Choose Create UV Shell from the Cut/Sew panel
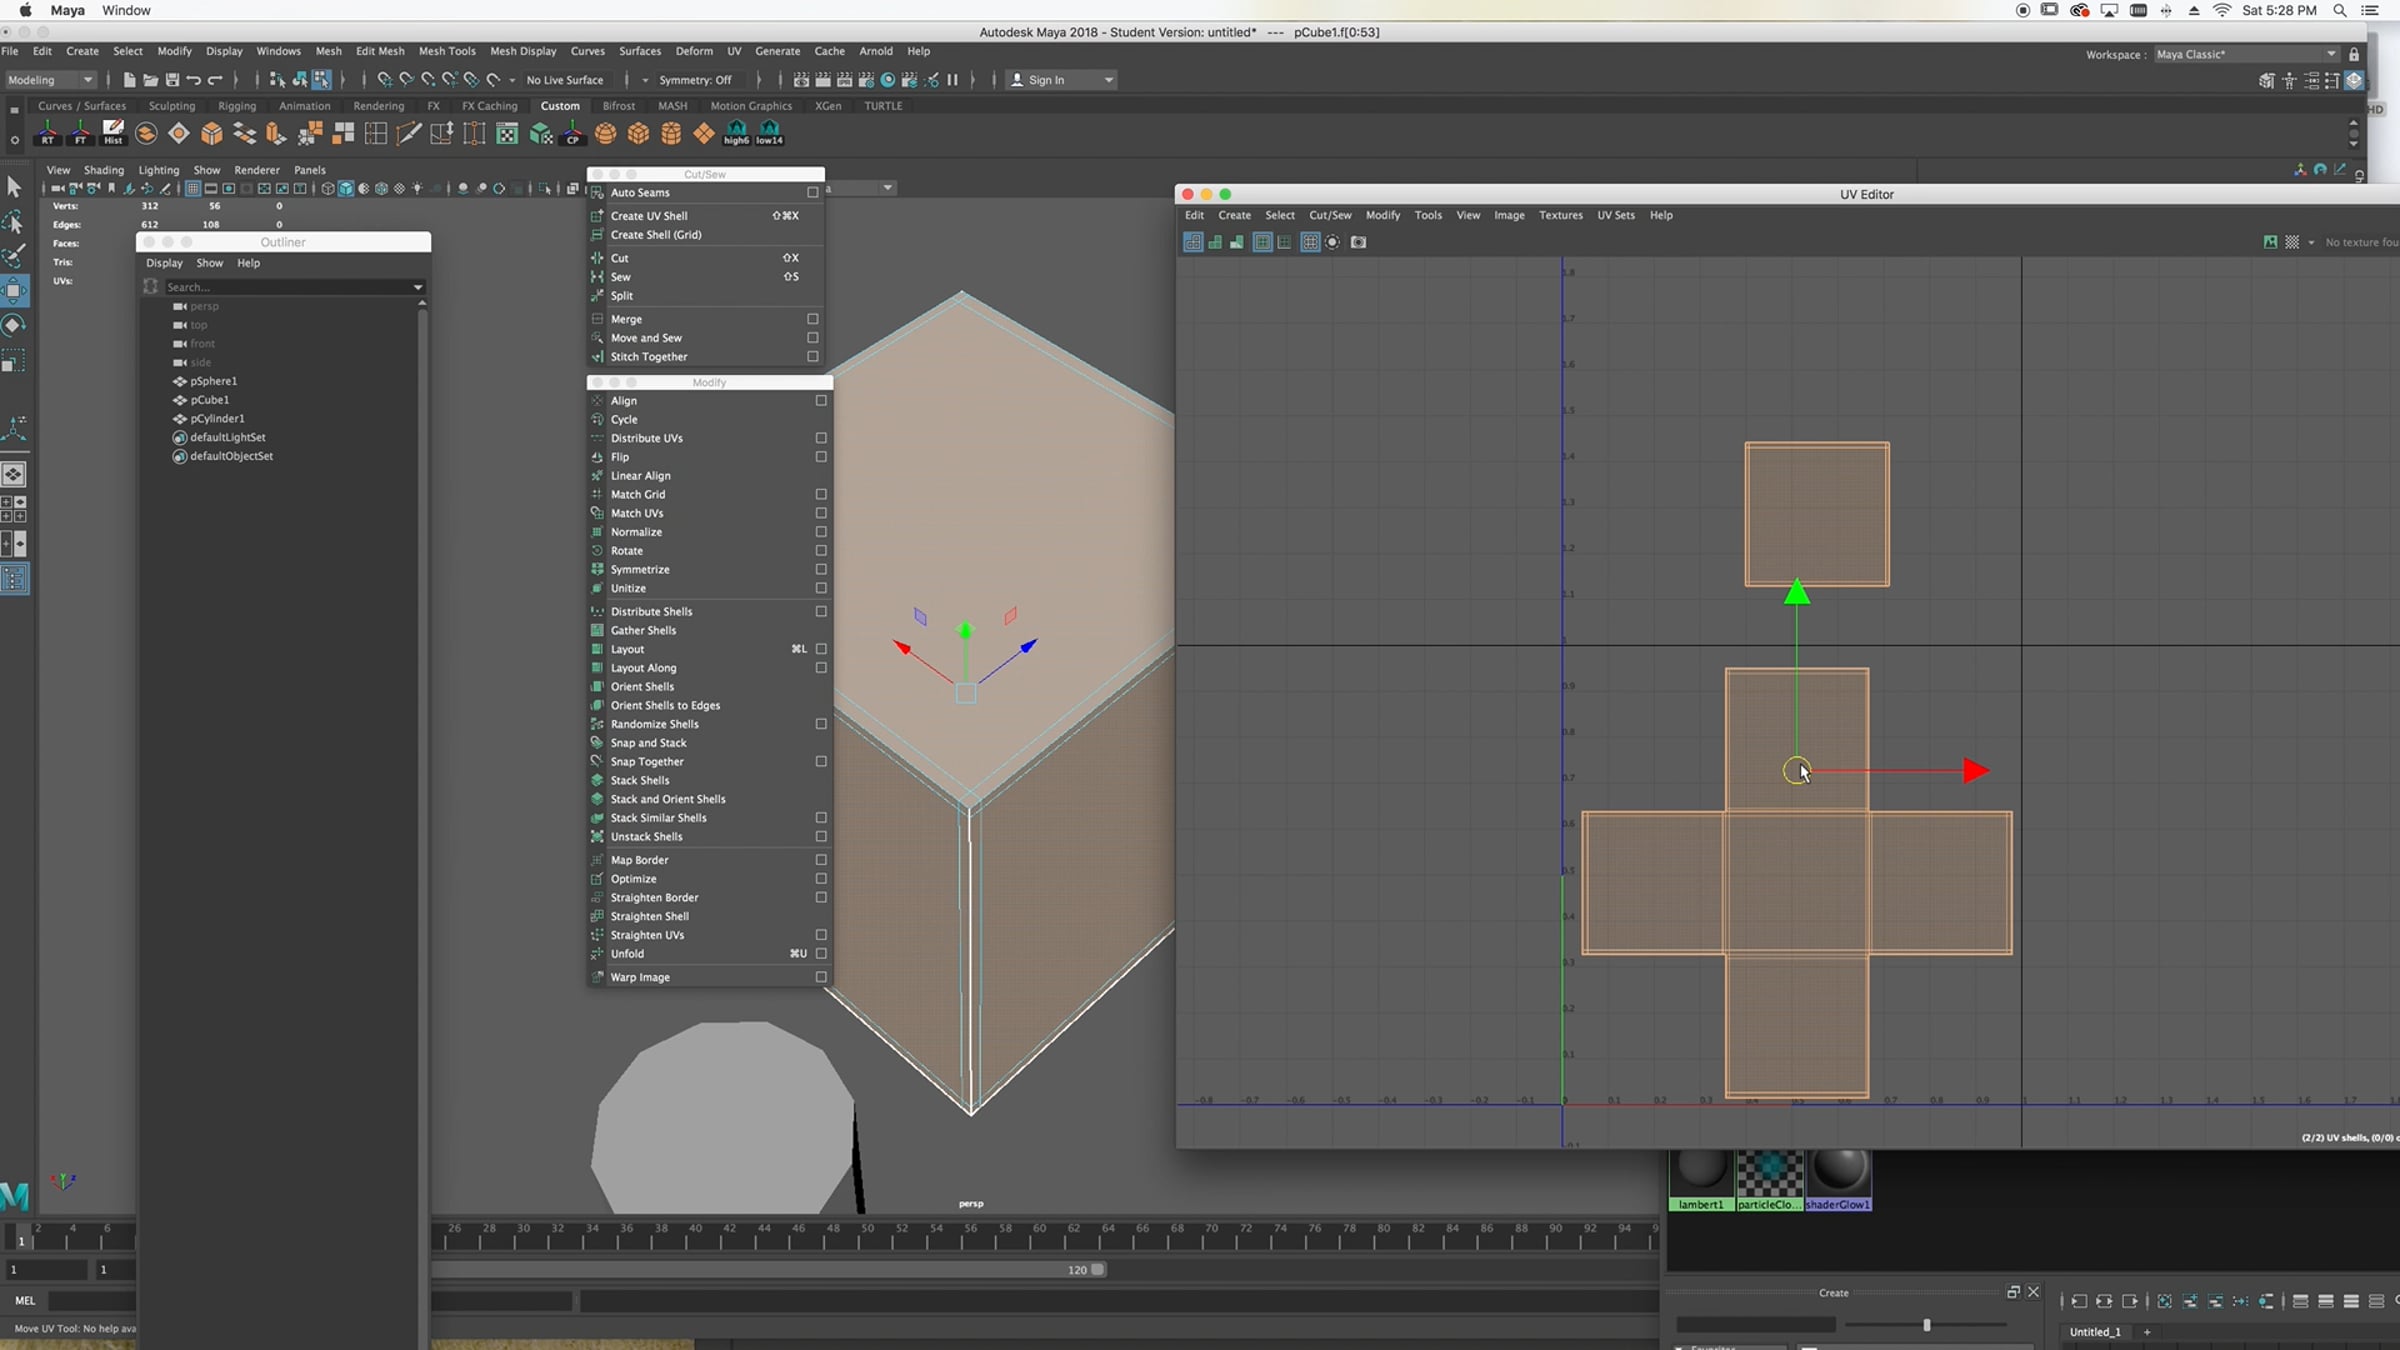The width and height of the screenshot is (2400, 1350). click(x=650, y=215)
